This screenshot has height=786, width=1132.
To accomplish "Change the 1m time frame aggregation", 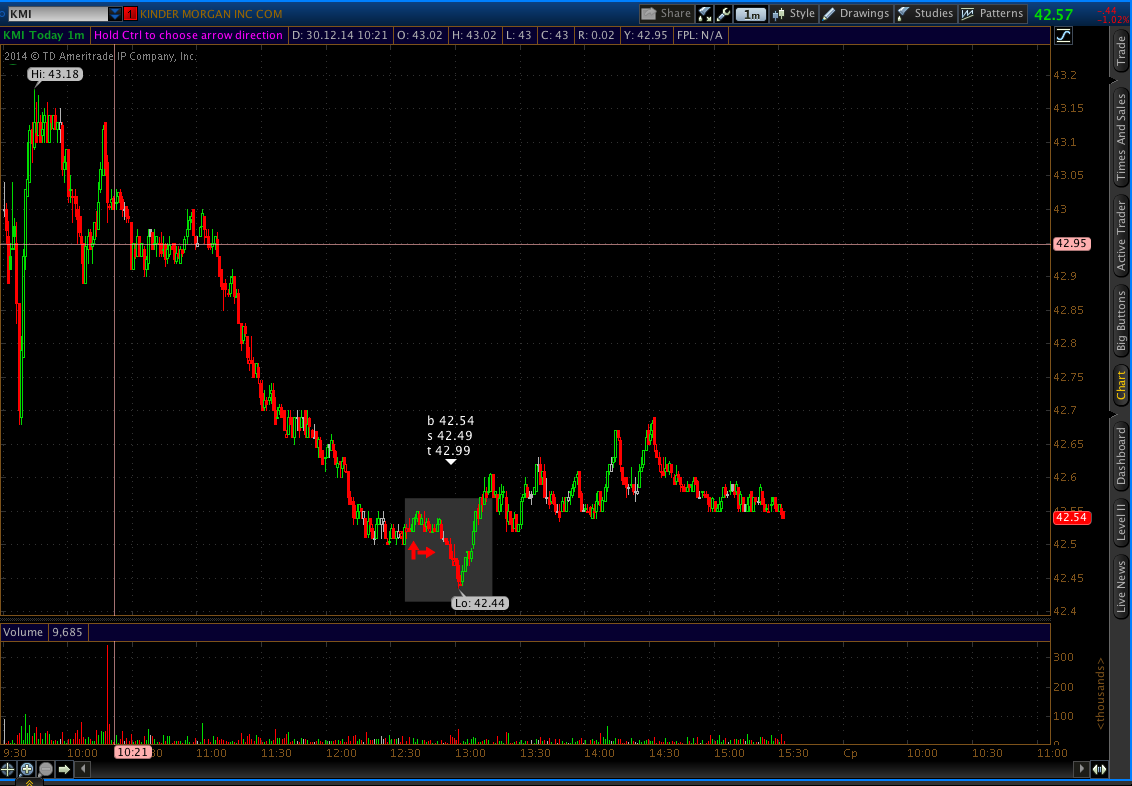I will (752, 14).
